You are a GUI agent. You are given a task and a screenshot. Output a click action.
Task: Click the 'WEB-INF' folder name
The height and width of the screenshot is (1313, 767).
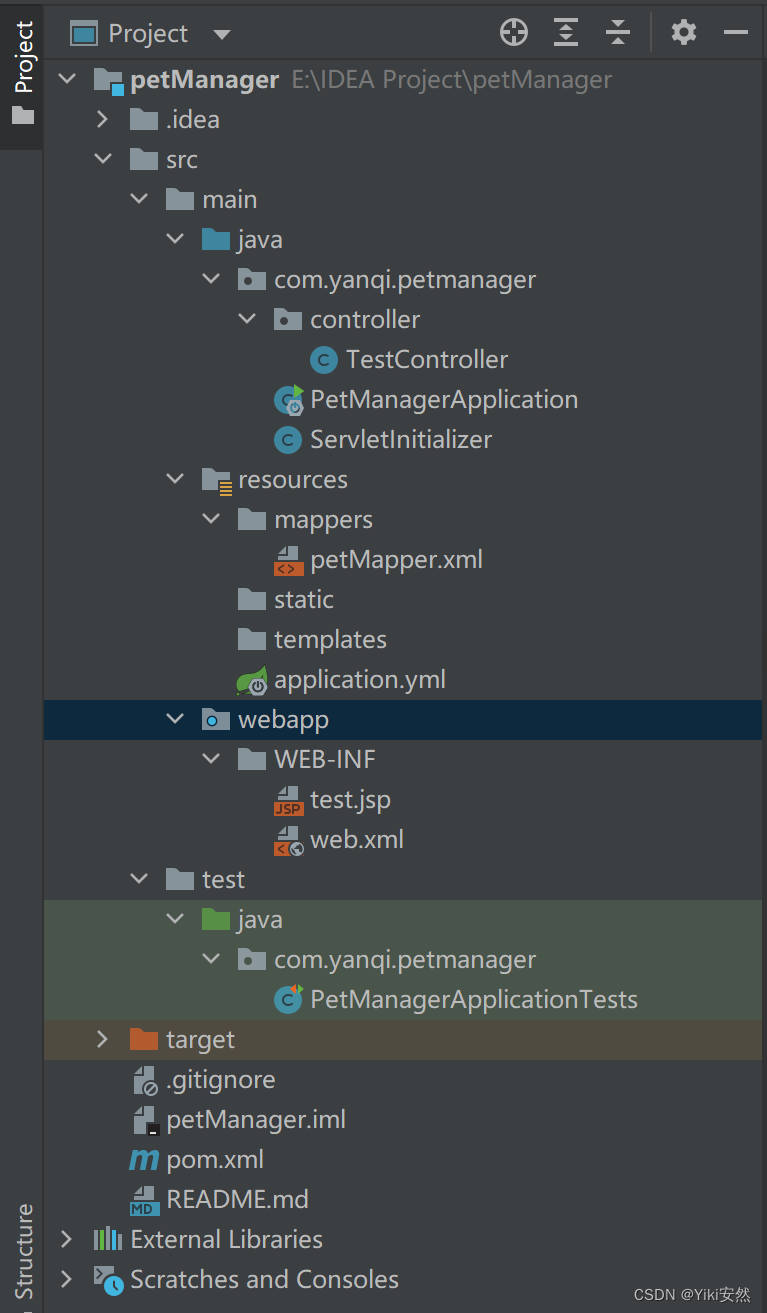coord(325,759)
